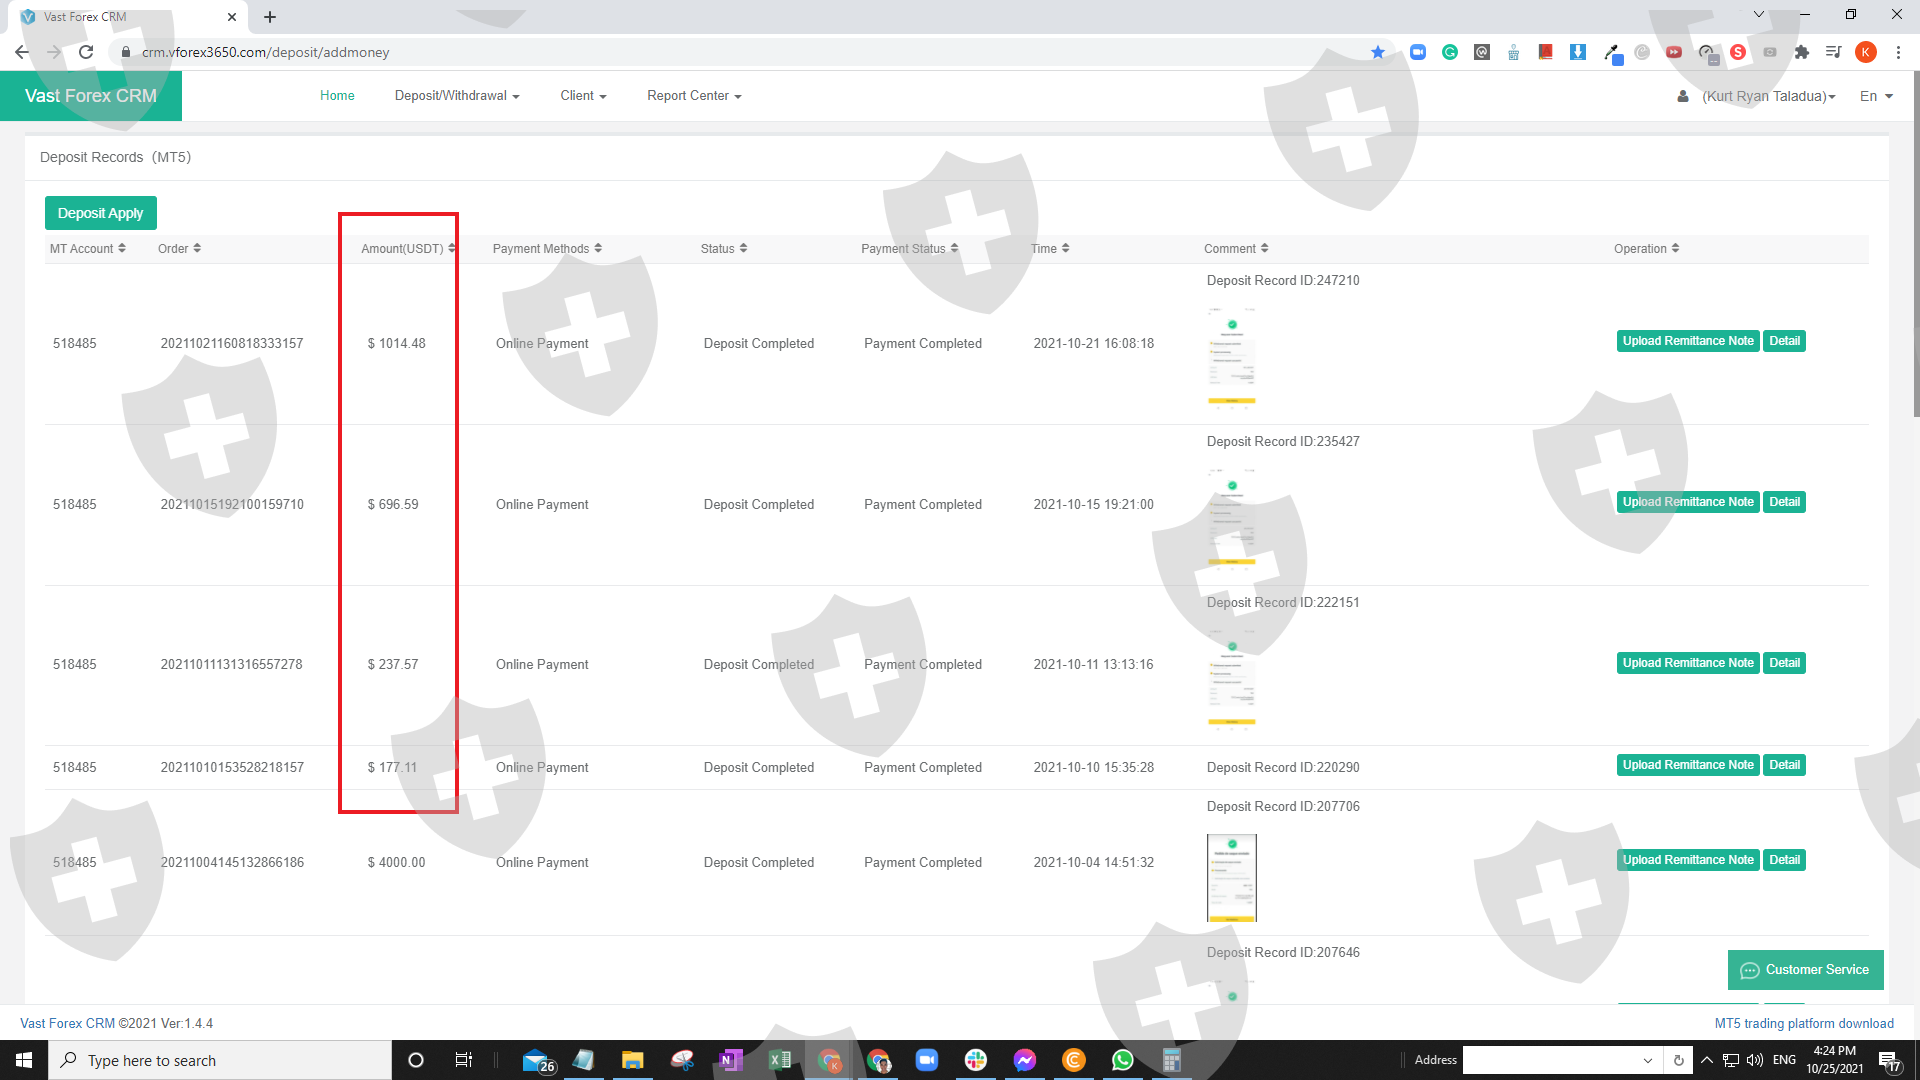Open the color picker eyedropper extension

pyautogui.click(x=1611, y=52)
